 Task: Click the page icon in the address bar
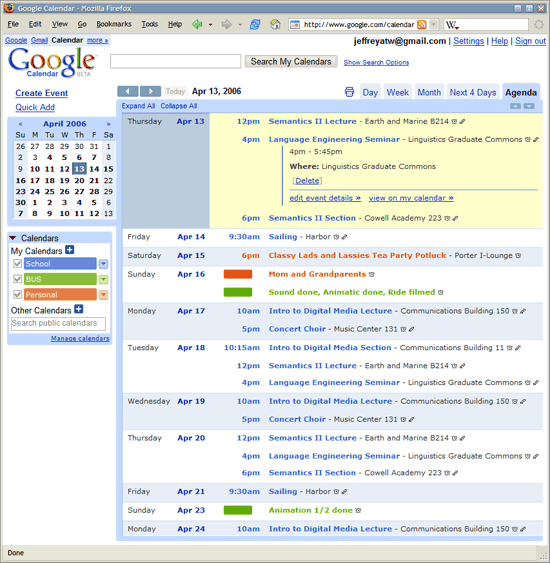pyautogui.click(x=295, y=25)
